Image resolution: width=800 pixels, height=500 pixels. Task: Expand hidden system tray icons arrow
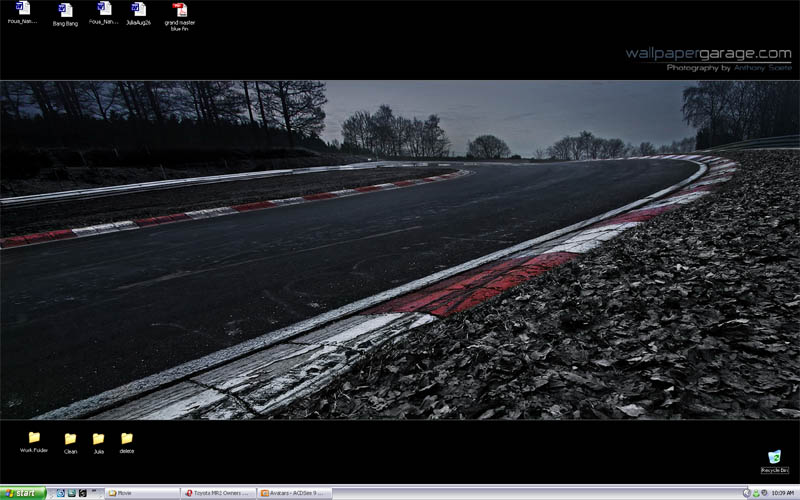point(747,493)
